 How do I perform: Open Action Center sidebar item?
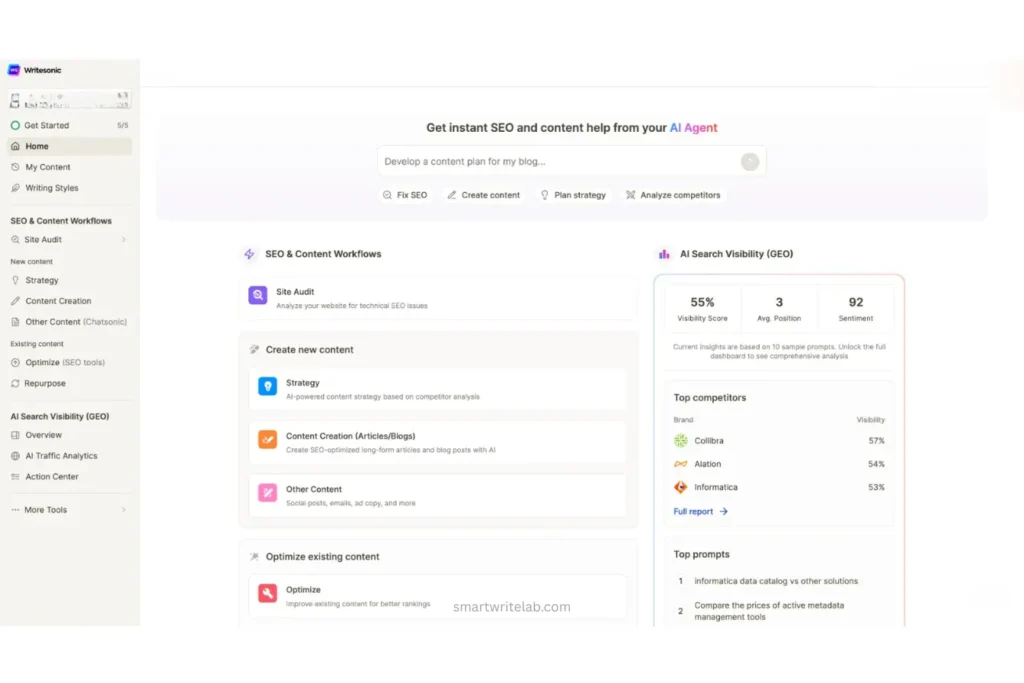[69, 477]
